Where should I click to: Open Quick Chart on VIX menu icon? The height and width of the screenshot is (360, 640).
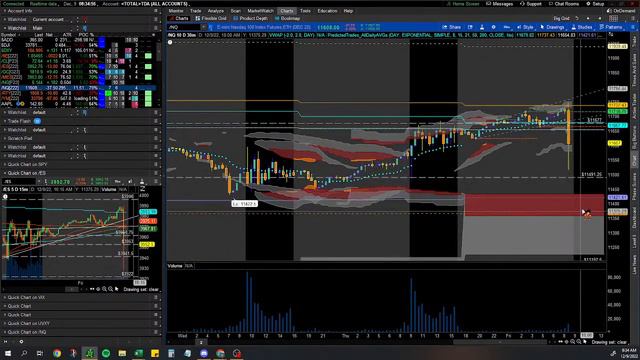click(x=156, y=298)
